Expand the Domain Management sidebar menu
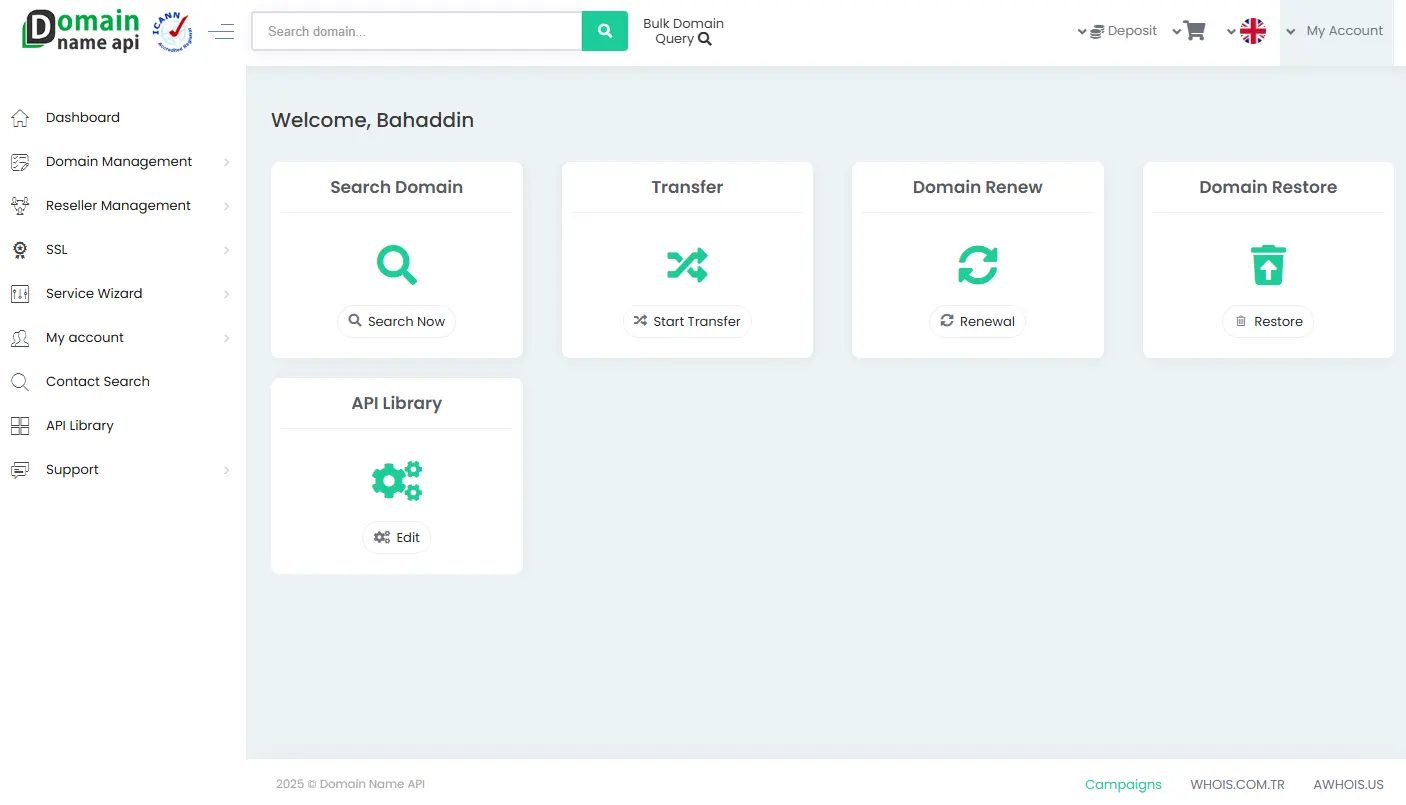The width and height of the screenshot is (1406, 805). pyautogui.click(x=119, y=162)
